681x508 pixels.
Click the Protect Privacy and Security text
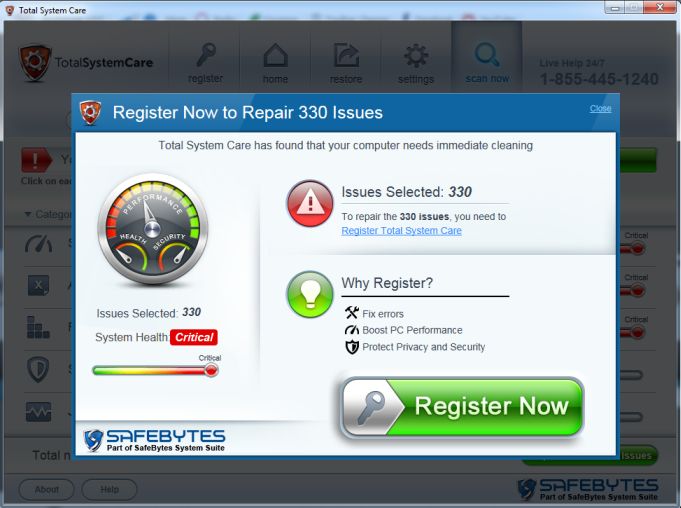click(x=423, y=347)
